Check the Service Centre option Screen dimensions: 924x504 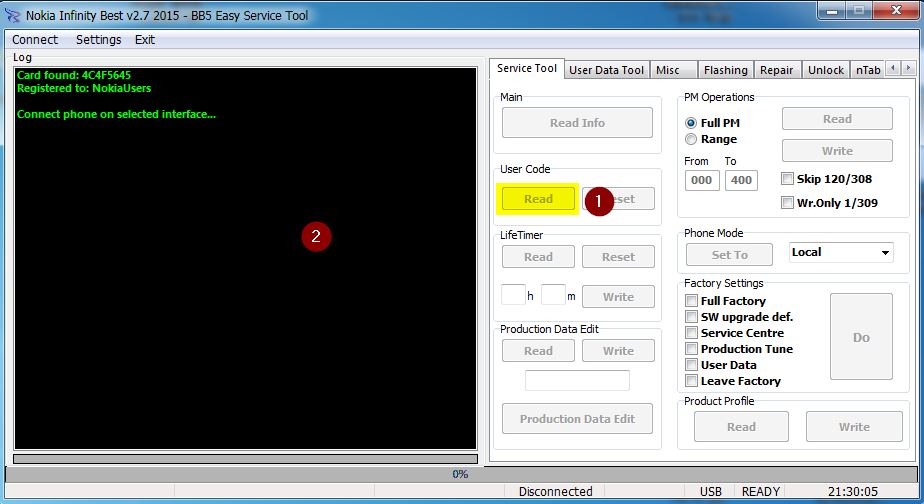(692, 333)
